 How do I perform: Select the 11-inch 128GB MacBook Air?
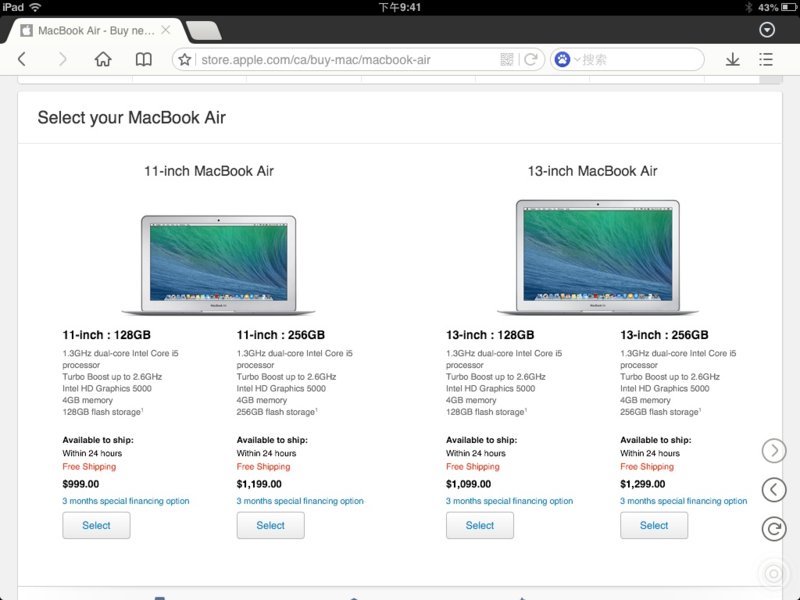(x=96, y=525)
